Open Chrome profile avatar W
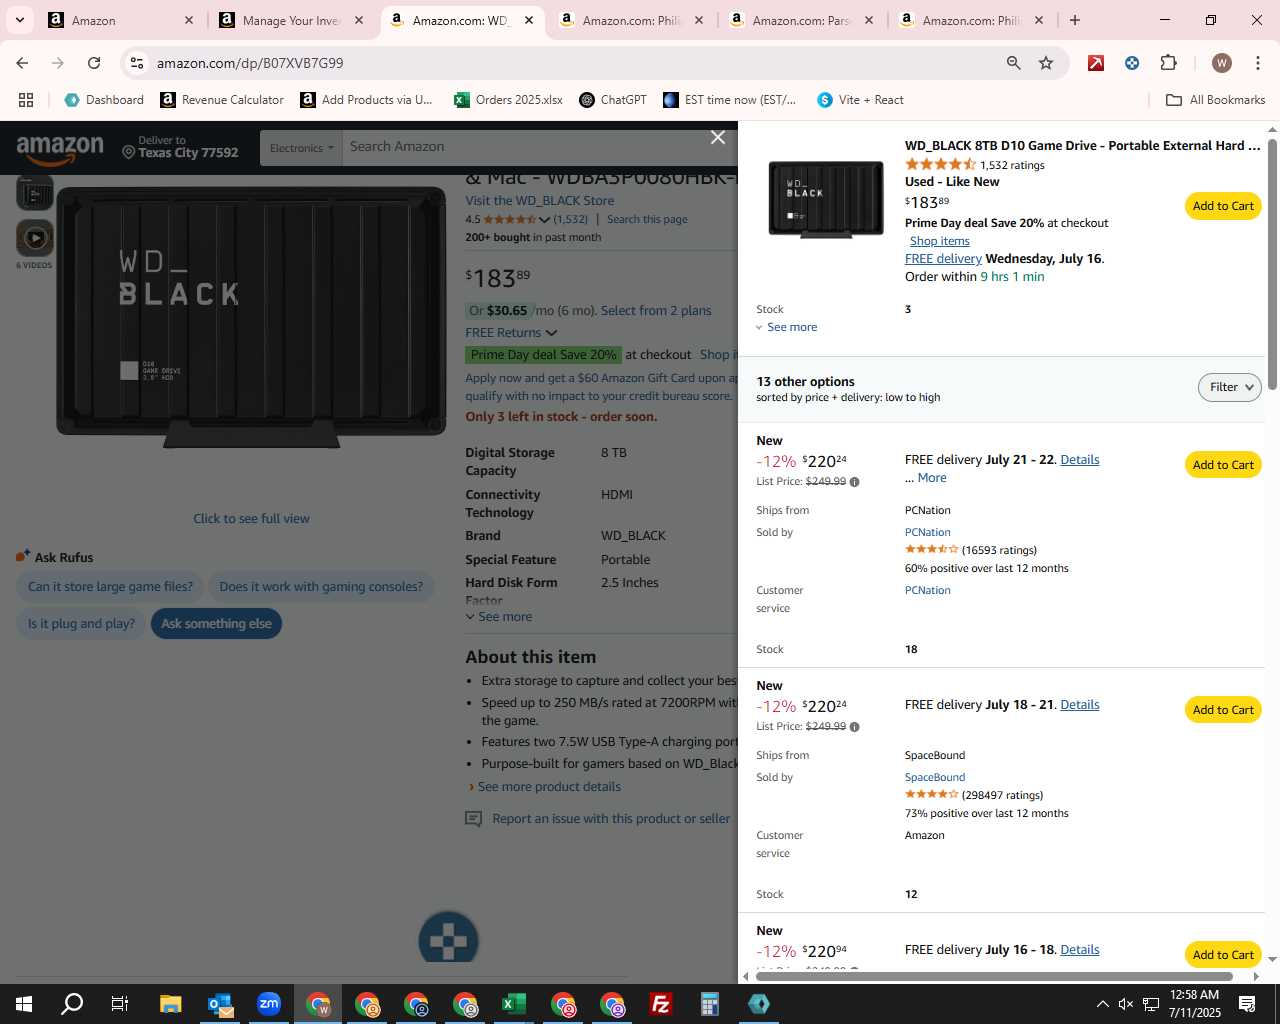Image resolution: width=1280 pixels, height=1024 pixels. pyautogui.click(x=1221, y=63)
